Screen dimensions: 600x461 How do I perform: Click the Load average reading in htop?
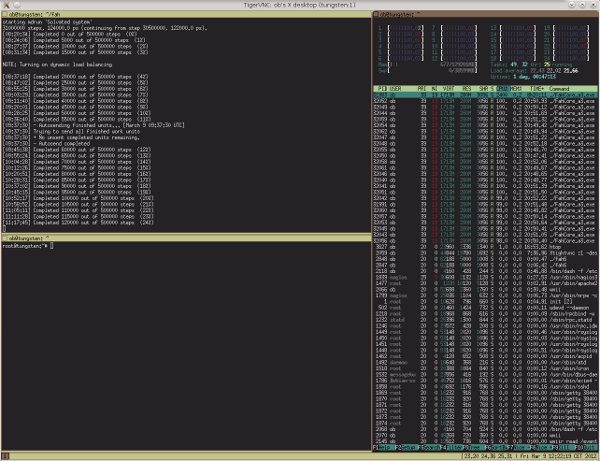tap(534, 70)
